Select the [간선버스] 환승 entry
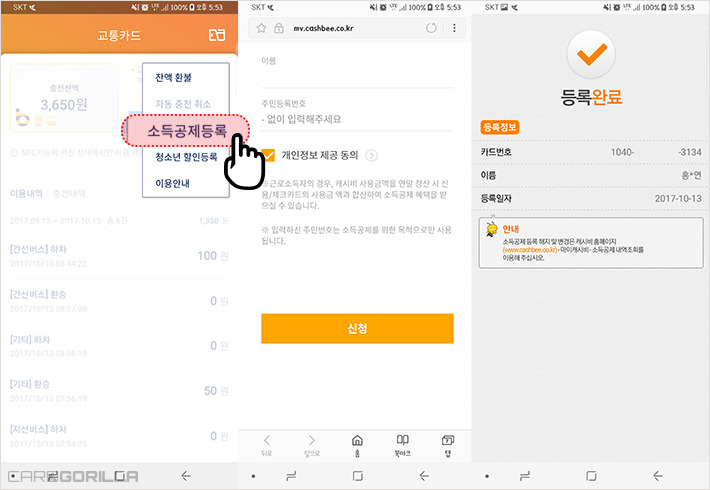Screen dimensions: 710x490 (x=119, y=301)
